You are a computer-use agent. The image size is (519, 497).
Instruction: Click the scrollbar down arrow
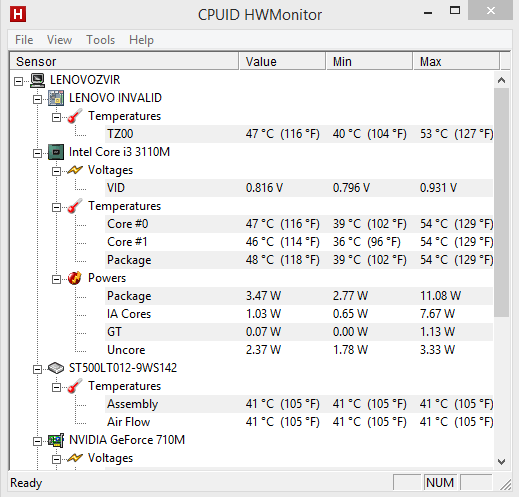pyautogui.click(x=501, y=462)
